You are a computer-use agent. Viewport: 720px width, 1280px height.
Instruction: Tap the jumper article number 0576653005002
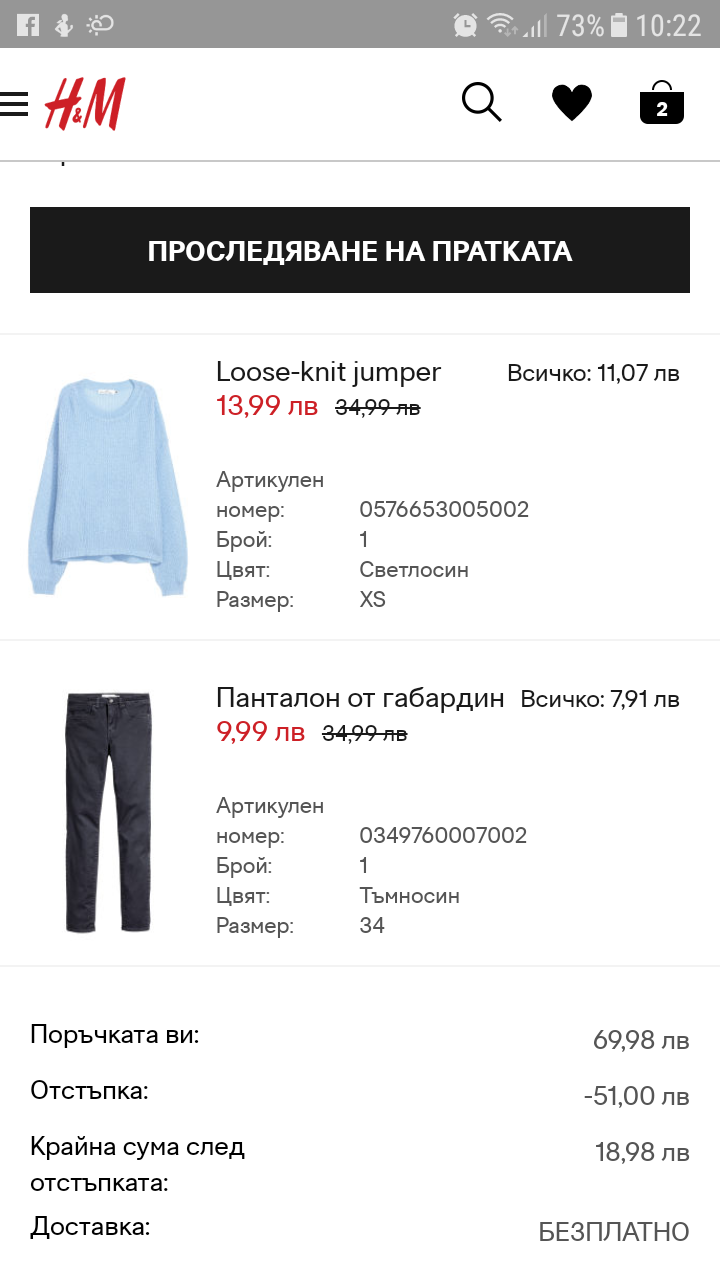[x=444, y=510]
